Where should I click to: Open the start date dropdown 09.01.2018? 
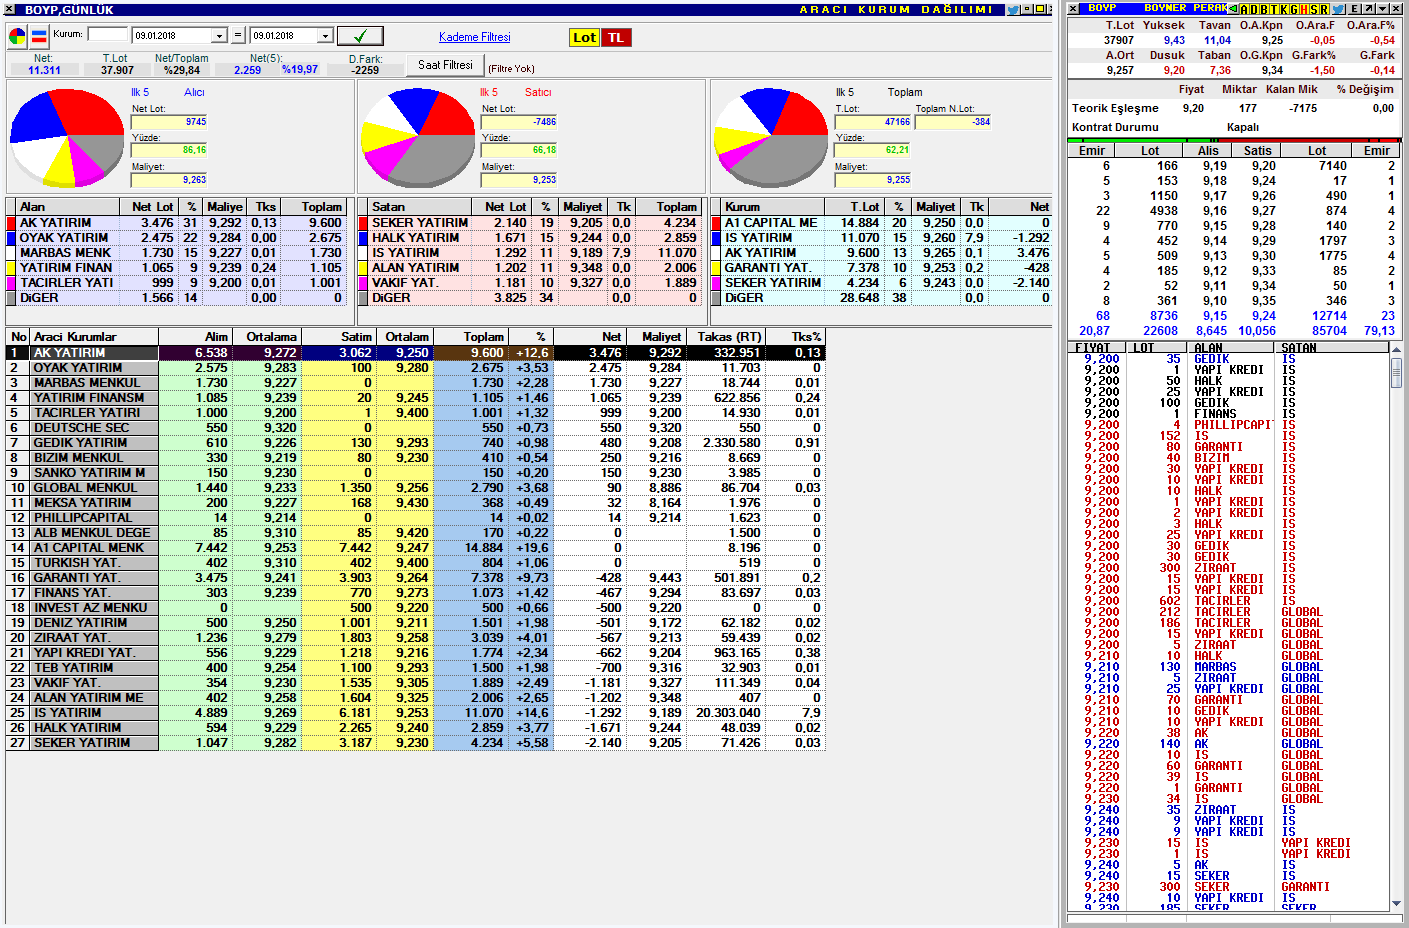coord(219,36)
